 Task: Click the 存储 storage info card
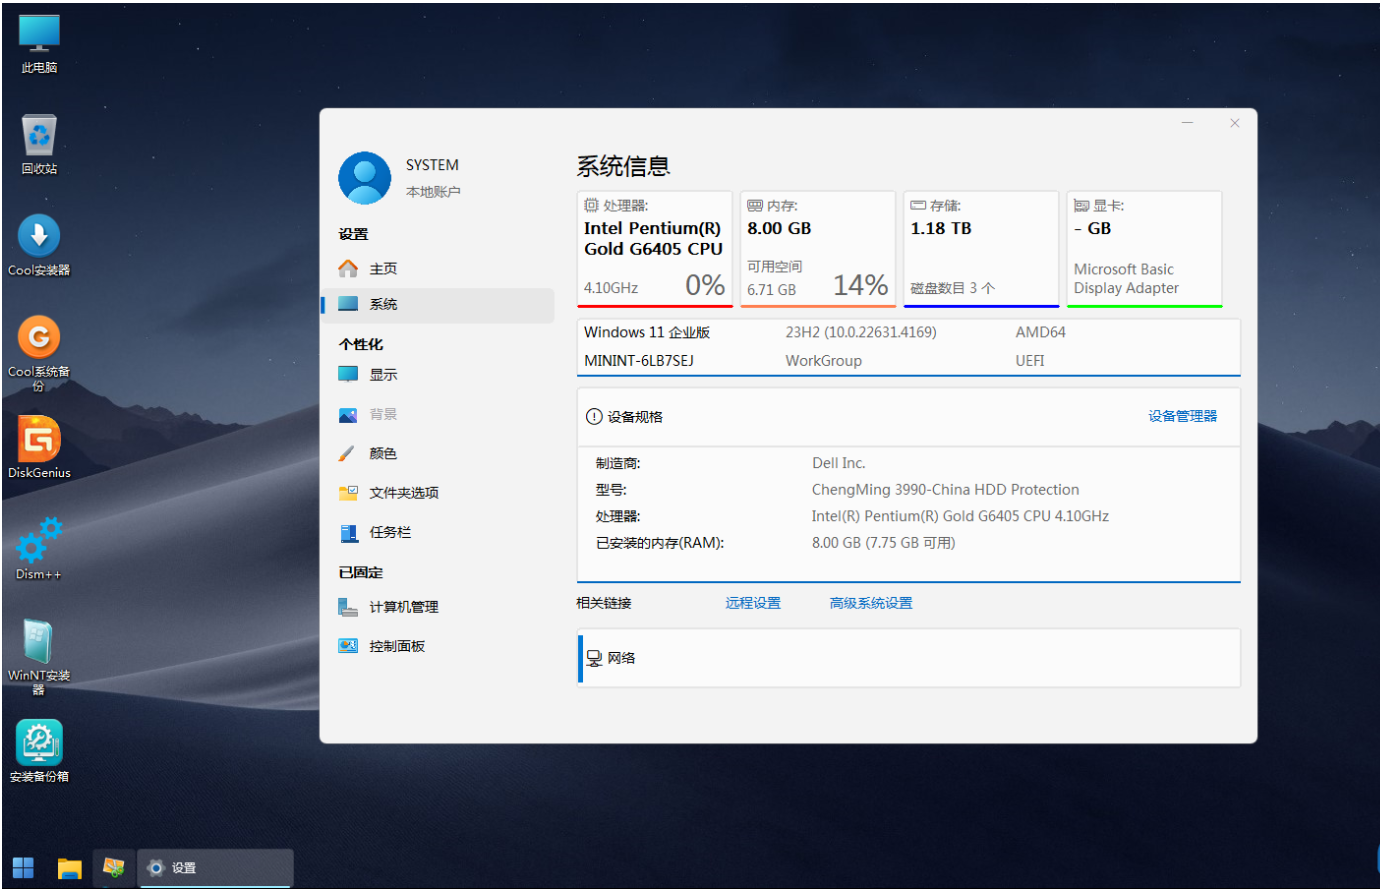(x=981, y=249)
